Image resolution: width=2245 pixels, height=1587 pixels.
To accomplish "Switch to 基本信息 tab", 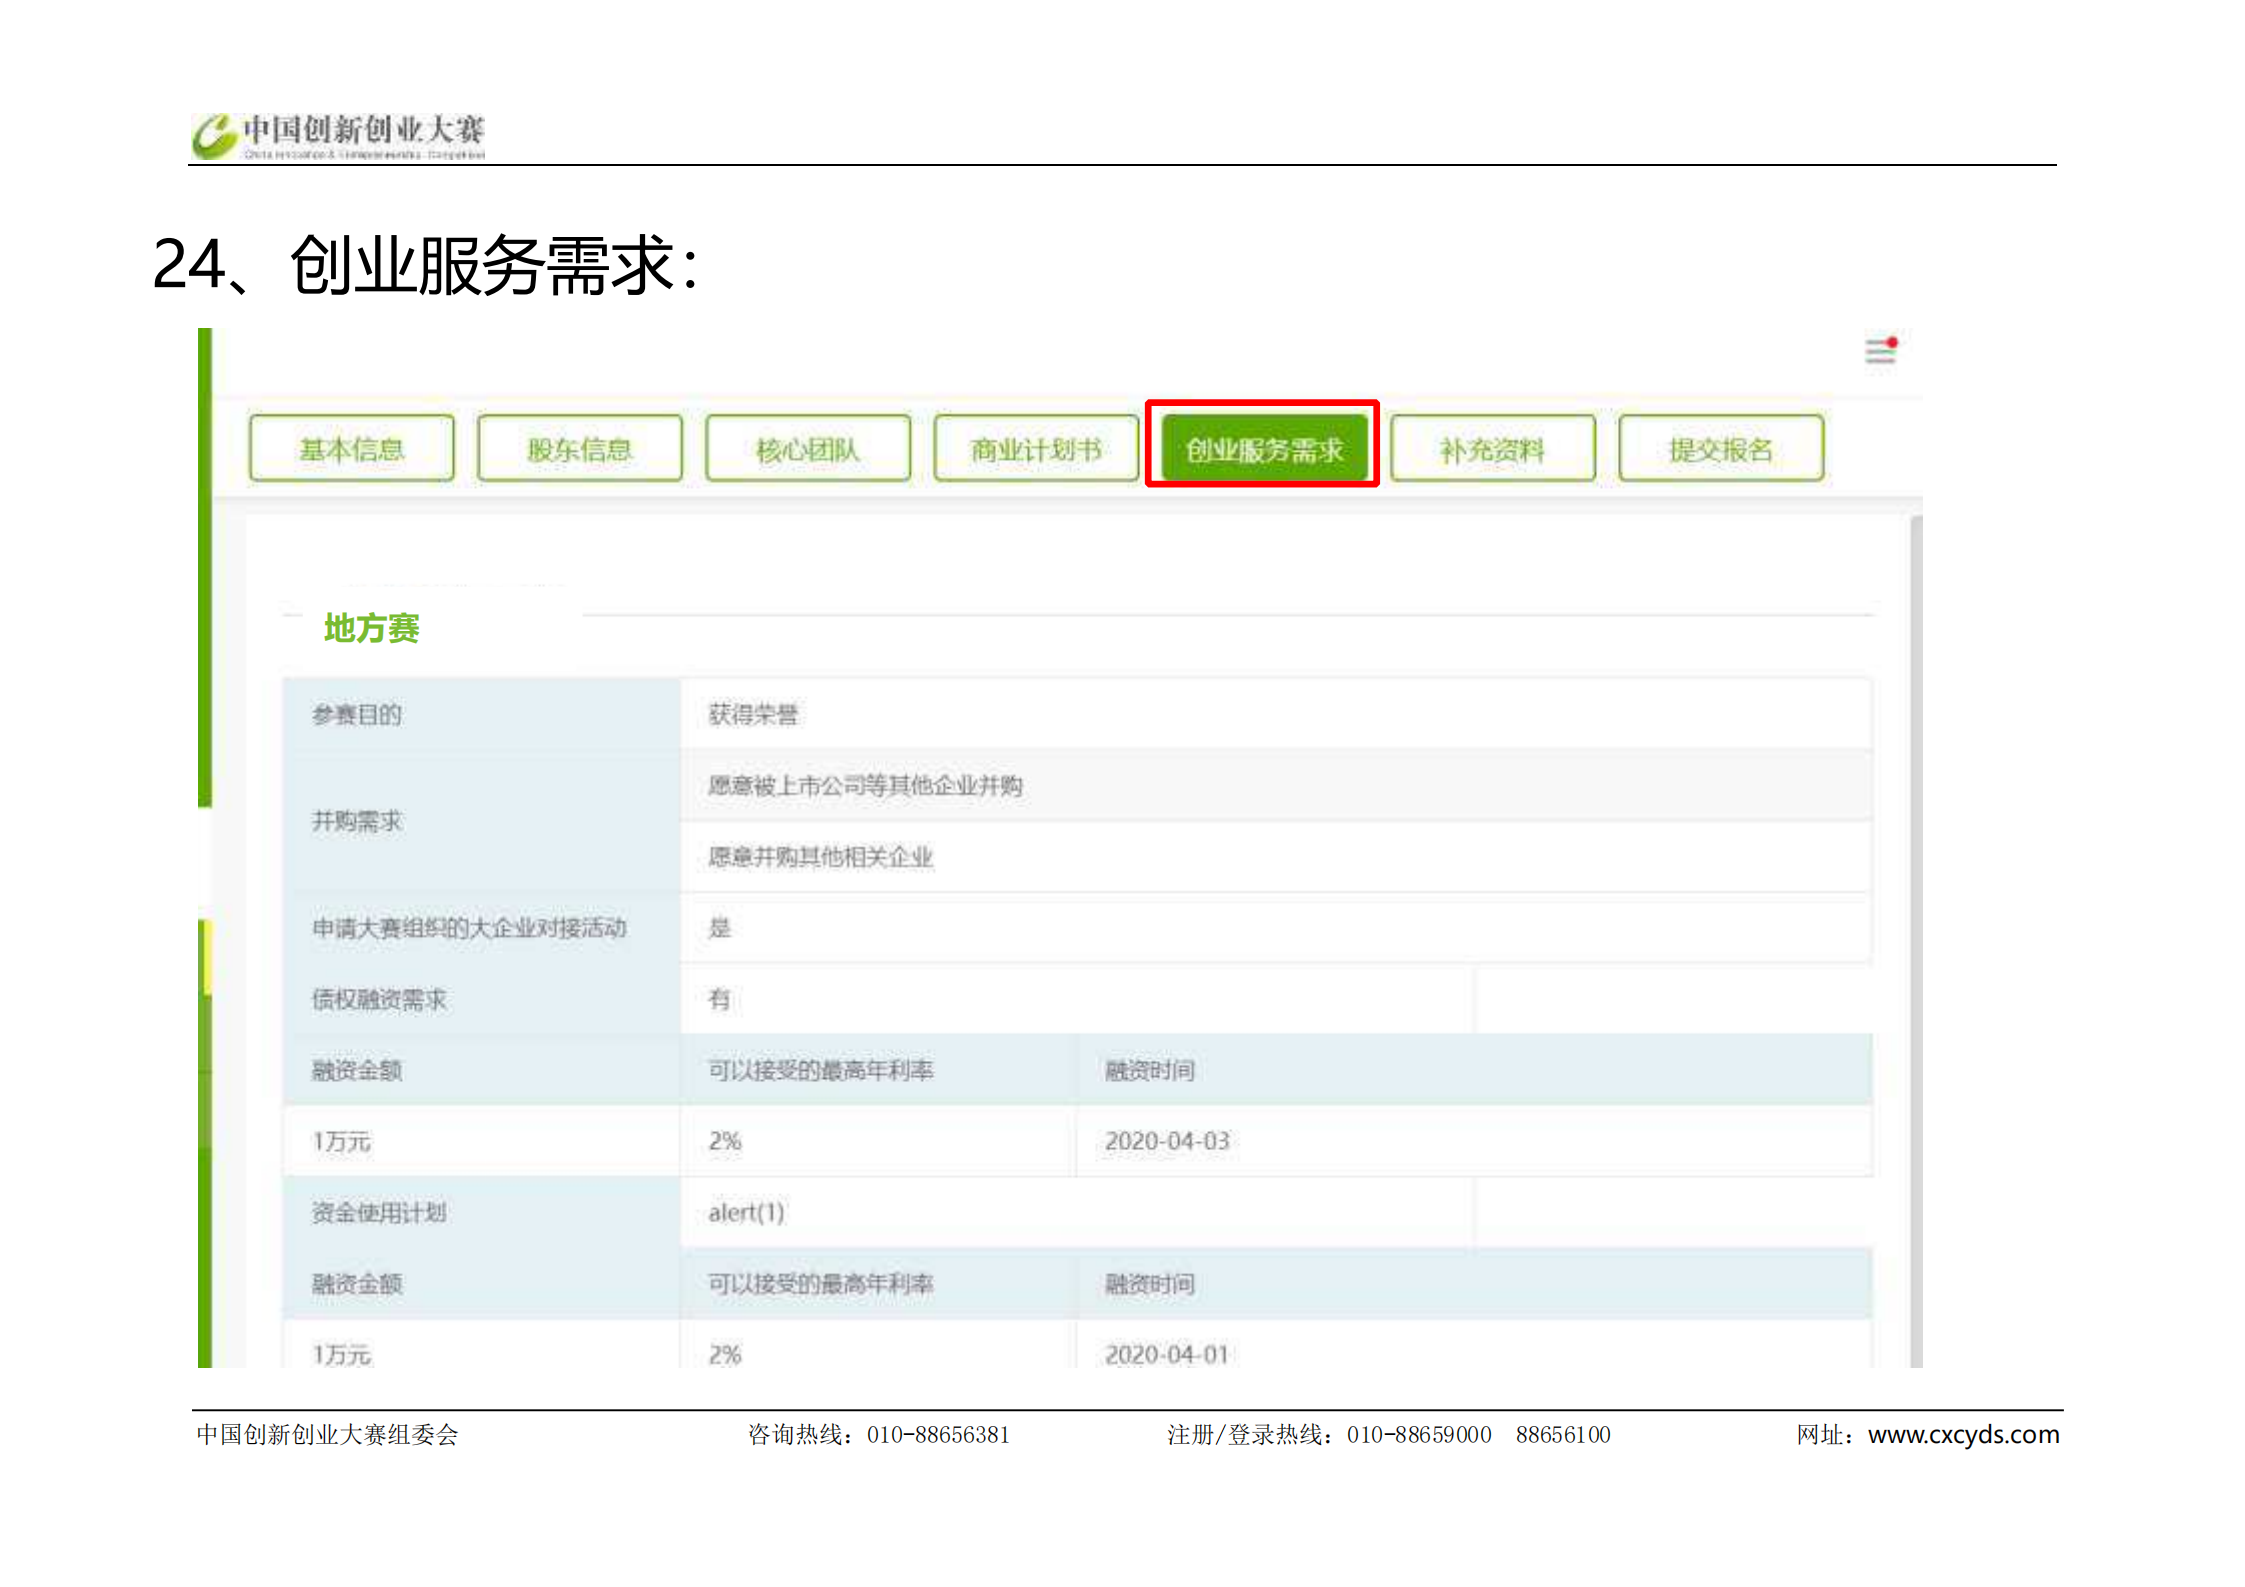I will click(x=352, y=449).
